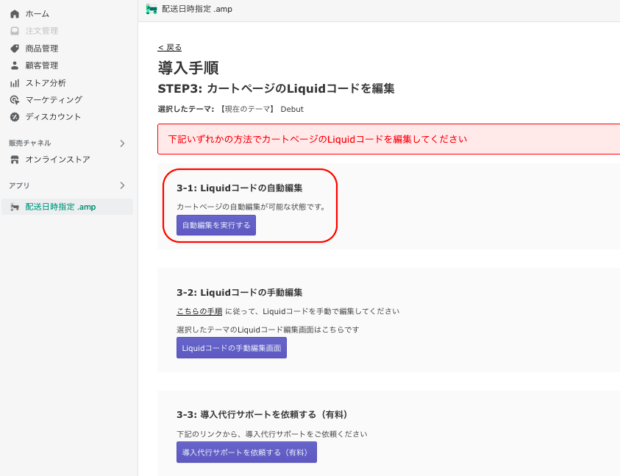The height and width of the screenshot is (476, 620).
Task: Click the Home icon in sidebar
Action: pyautogui.click(x=14, y=14)
